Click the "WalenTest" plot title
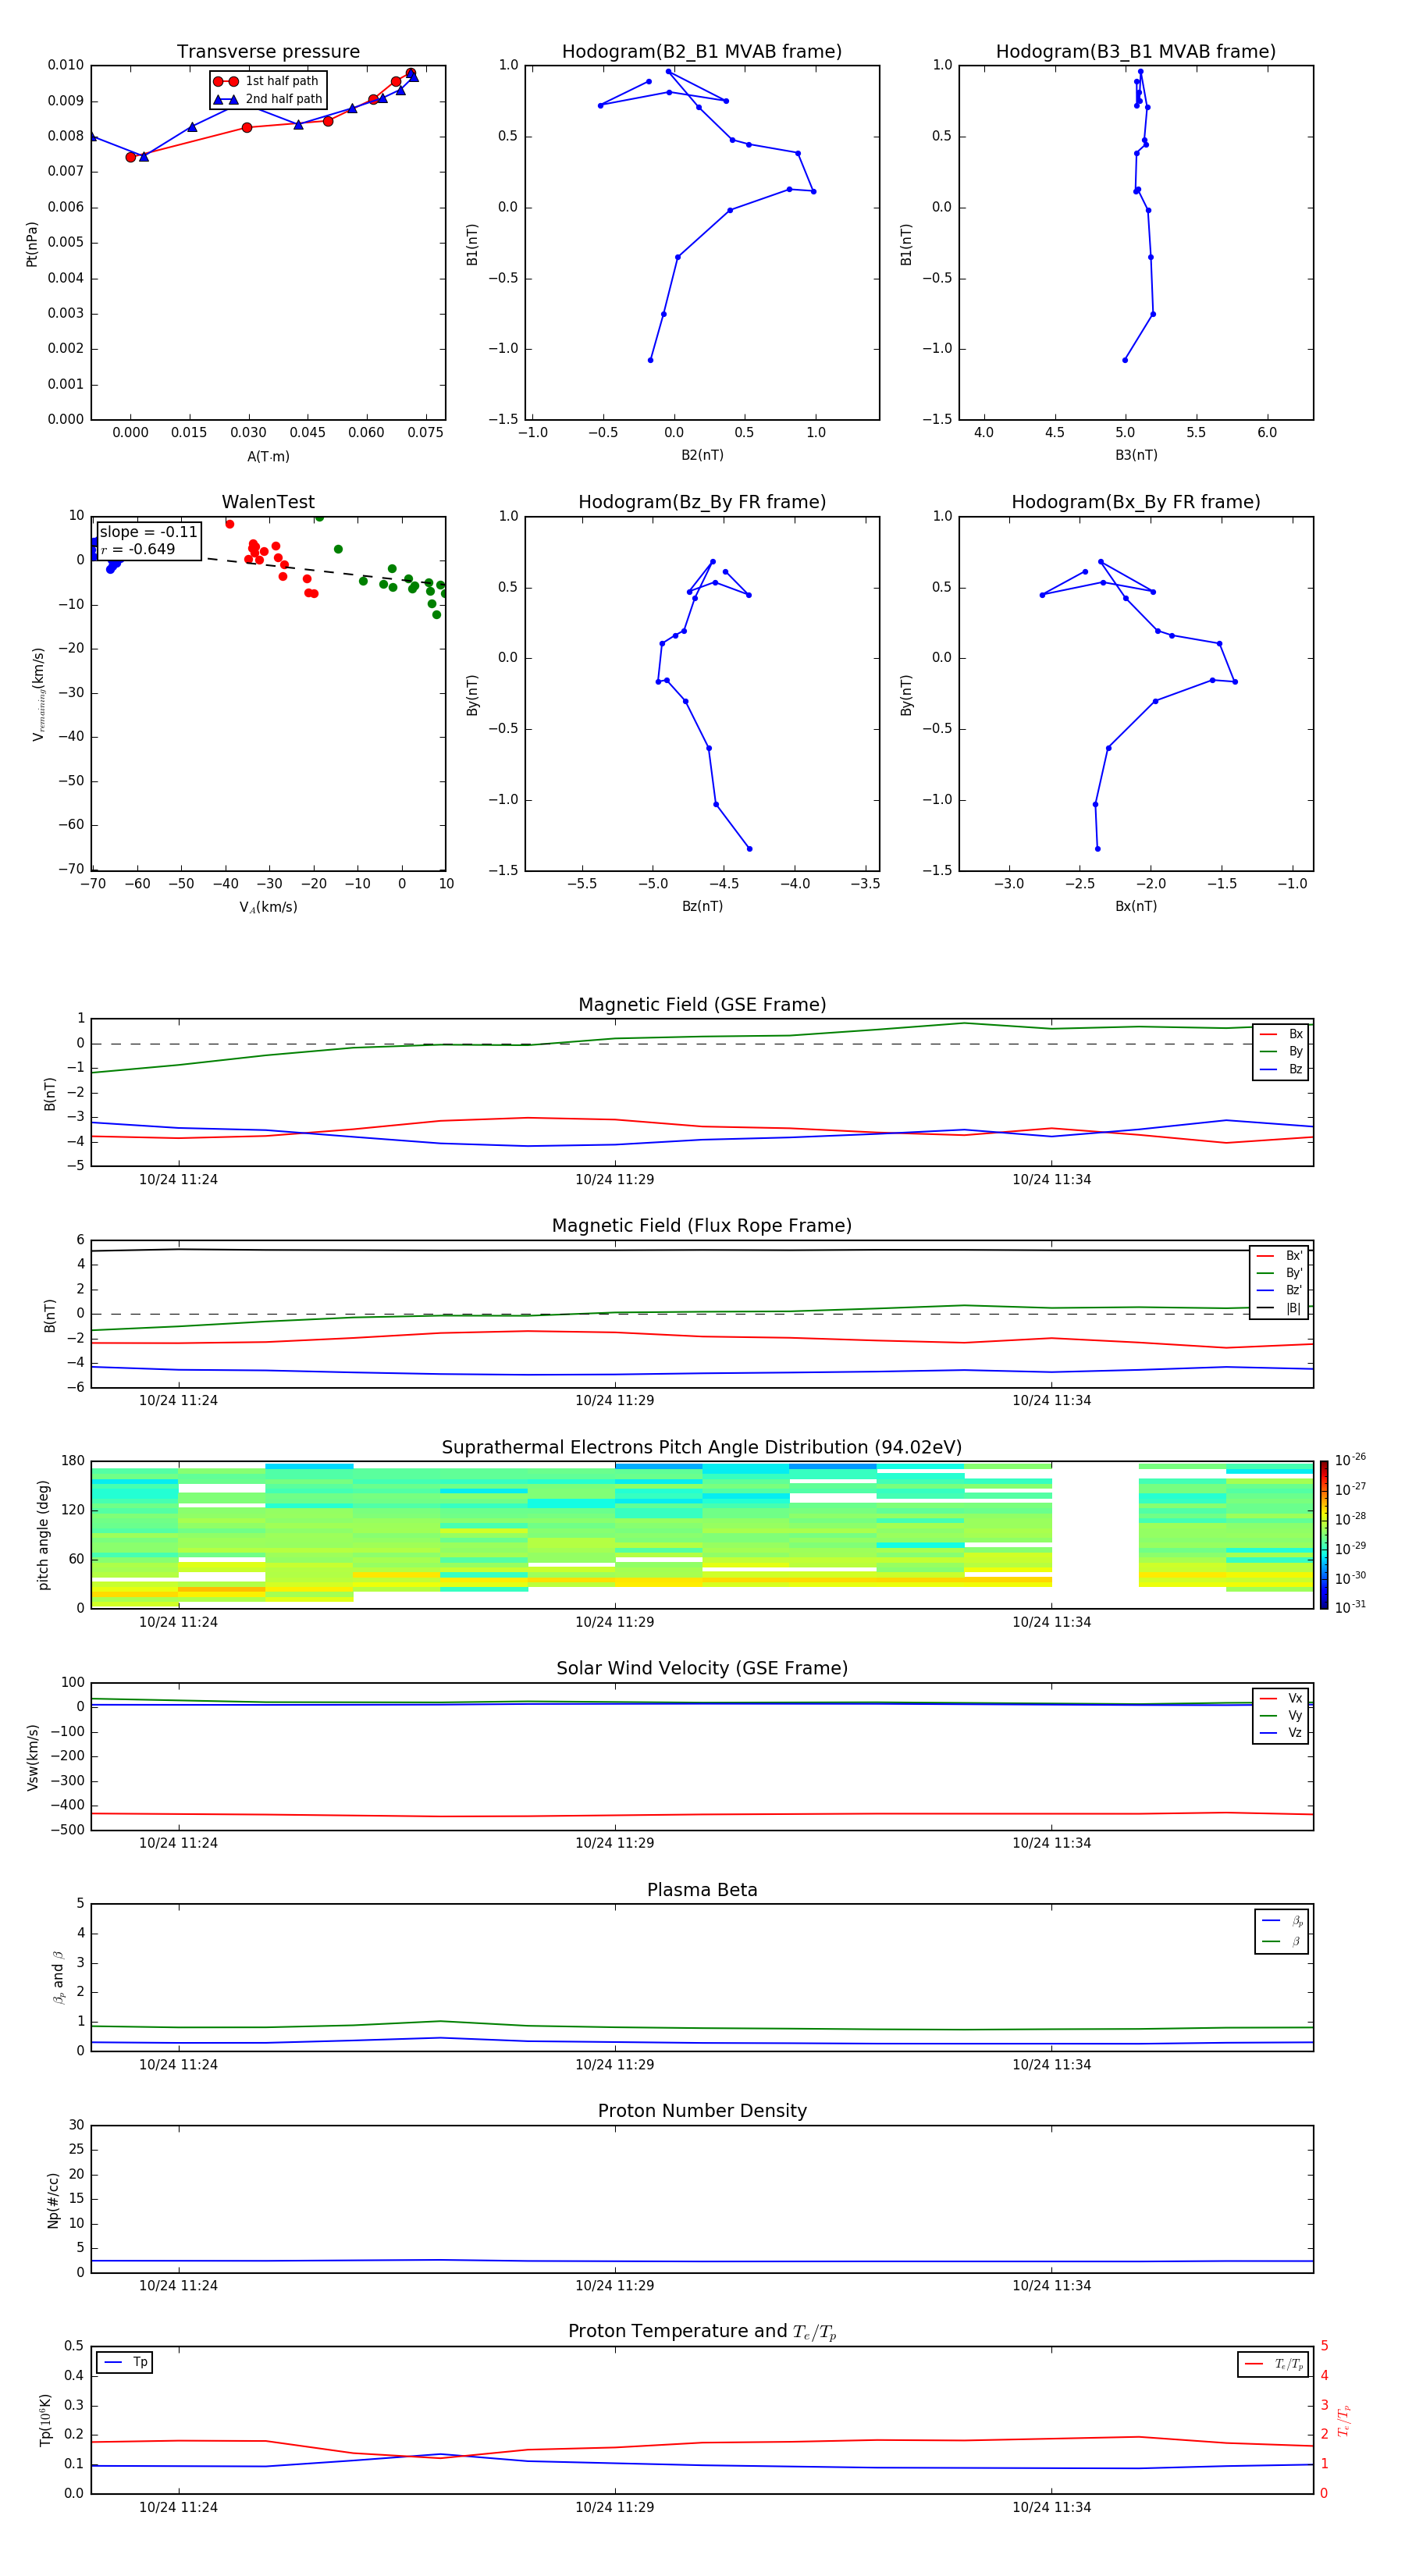The width and height of the screenshot is (1405, 2576). [x=268, y=502]
